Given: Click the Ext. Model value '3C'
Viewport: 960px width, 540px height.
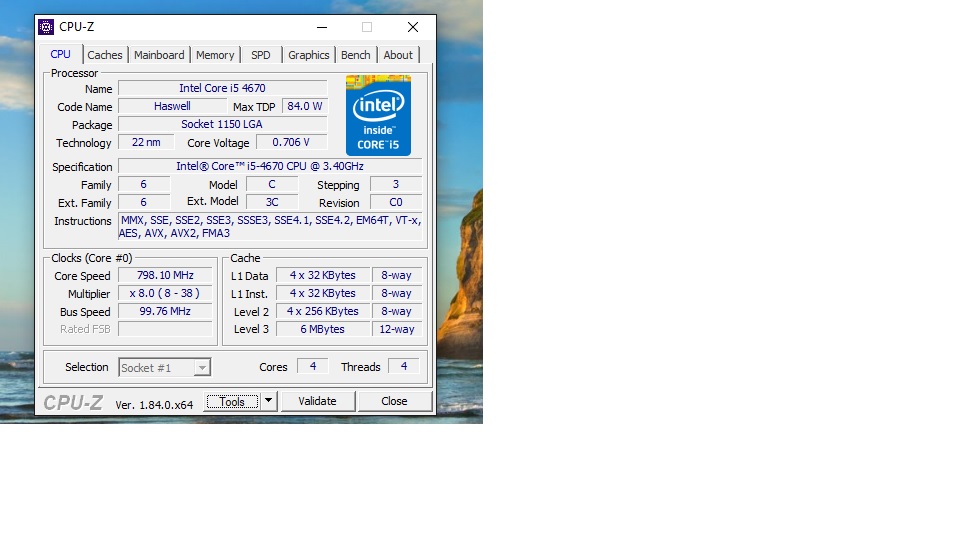Looking at the screenshot, I should [272, 202].
